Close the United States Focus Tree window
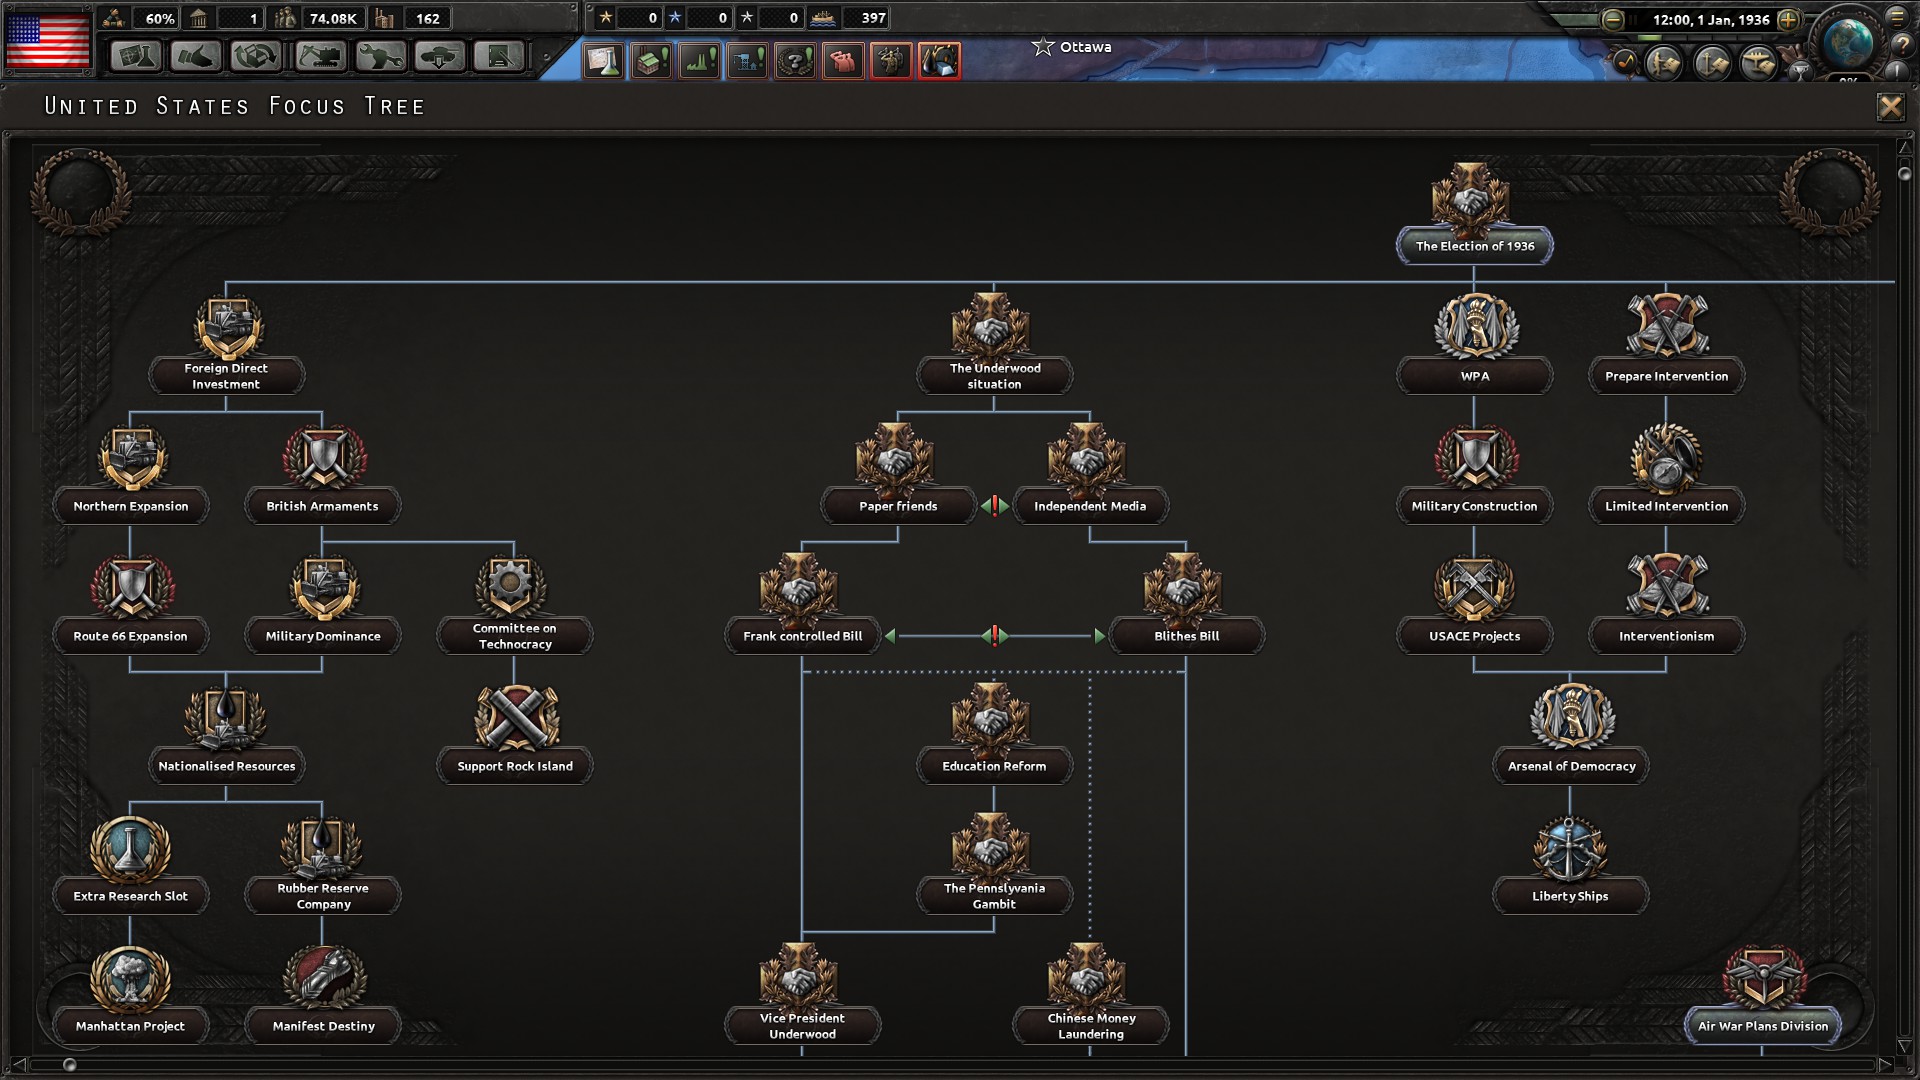Screen dimensions: 1920x1080 [x=1890, y=107]
